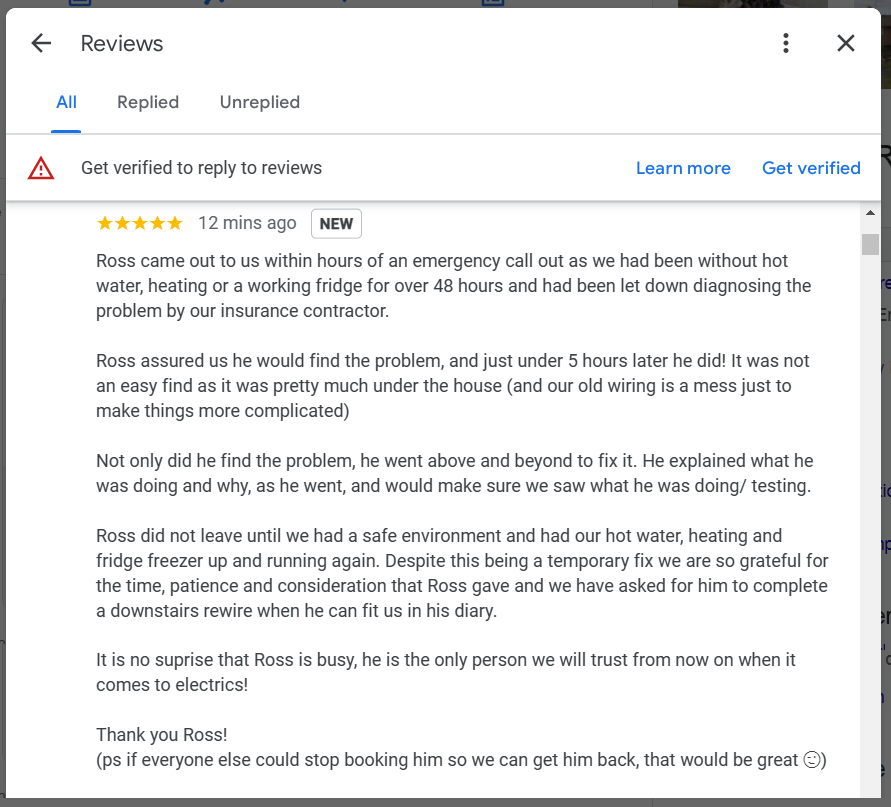Close the Reviews dialog
The image size is (891, 807).
(x=846, y=43)
